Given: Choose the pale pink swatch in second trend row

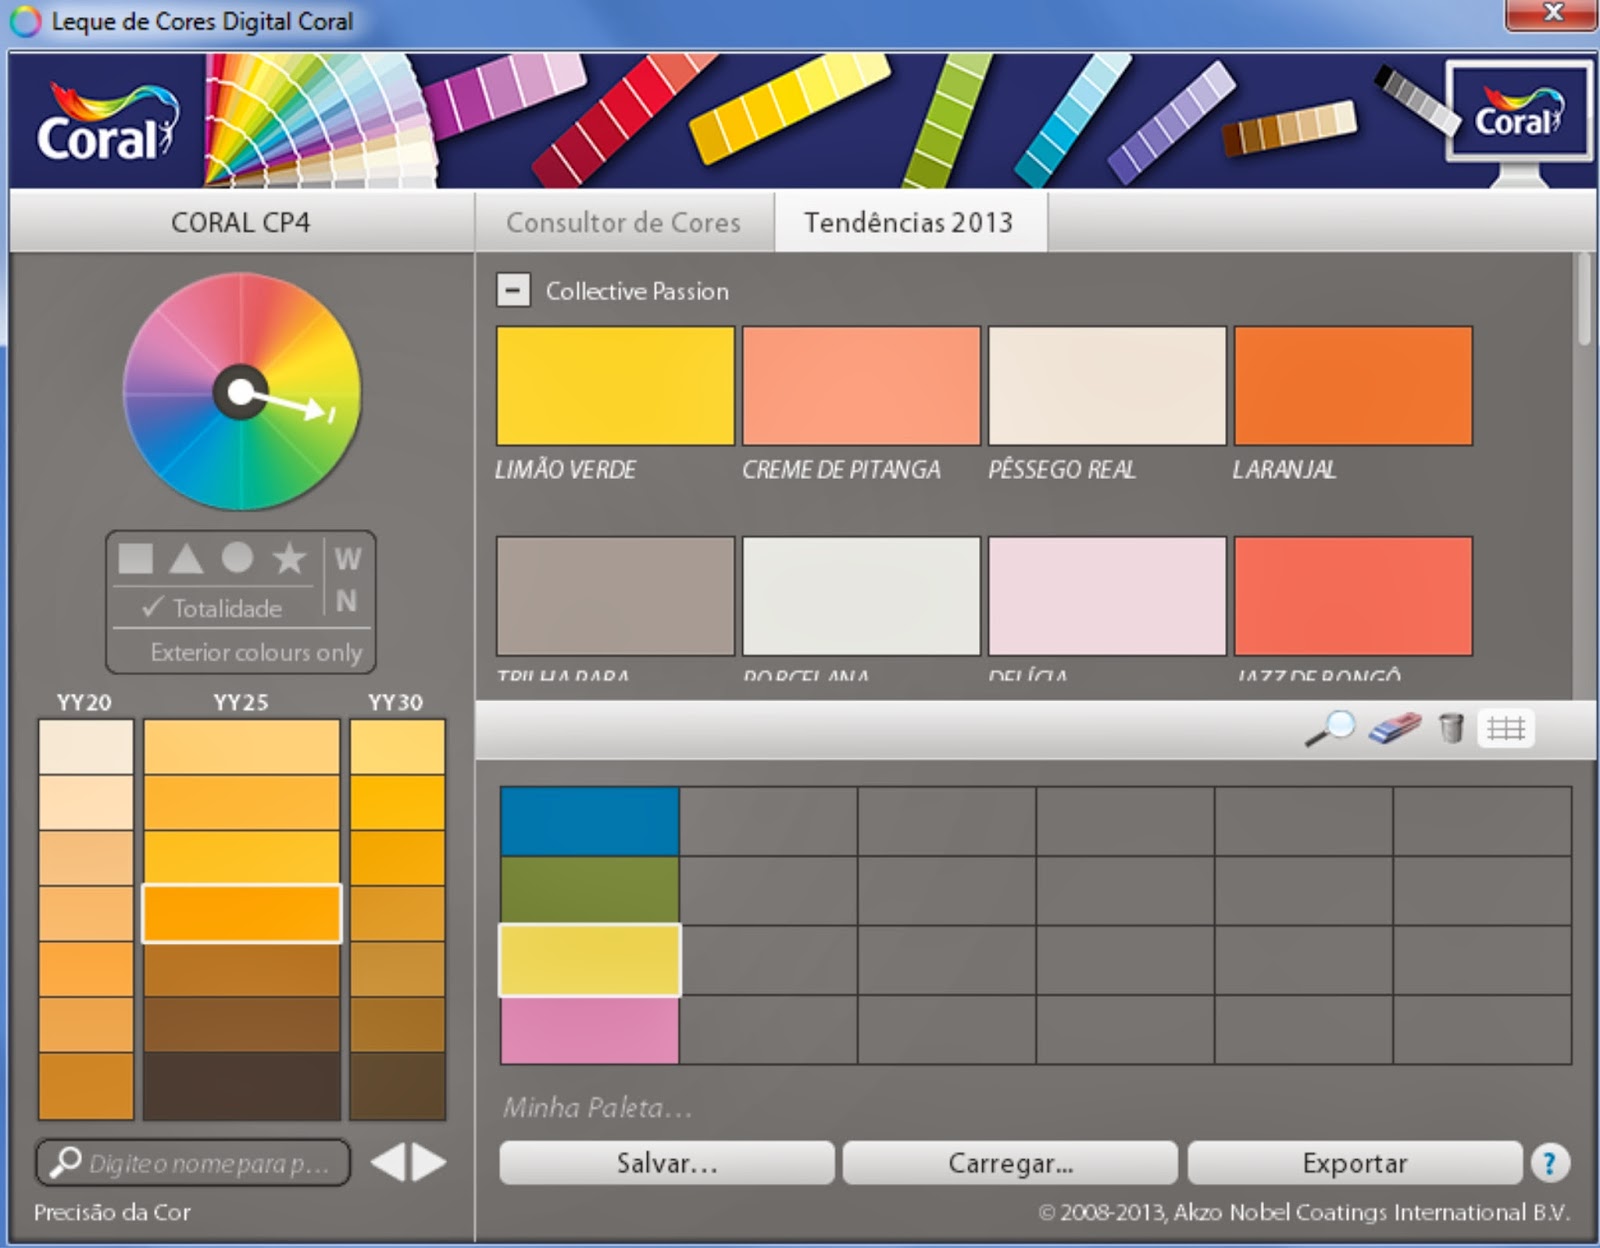Looking at the screenshot, I should pos(1107,596).
